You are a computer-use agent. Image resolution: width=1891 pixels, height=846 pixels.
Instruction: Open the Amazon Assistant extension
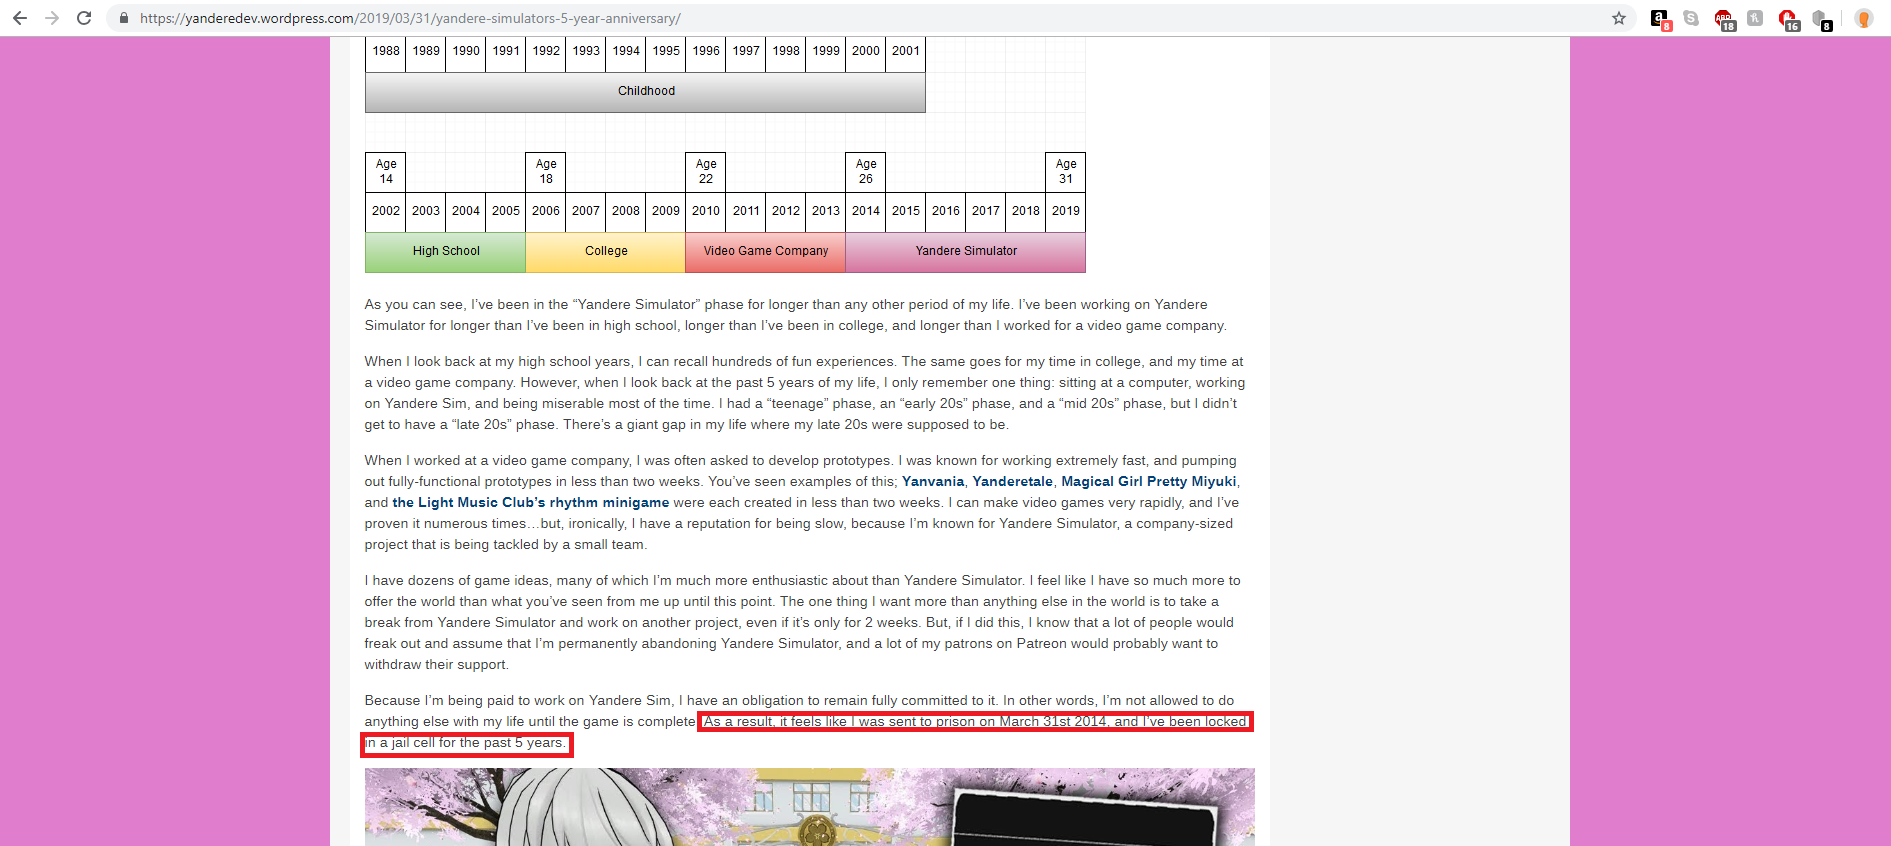click(x=1660, y=19)
